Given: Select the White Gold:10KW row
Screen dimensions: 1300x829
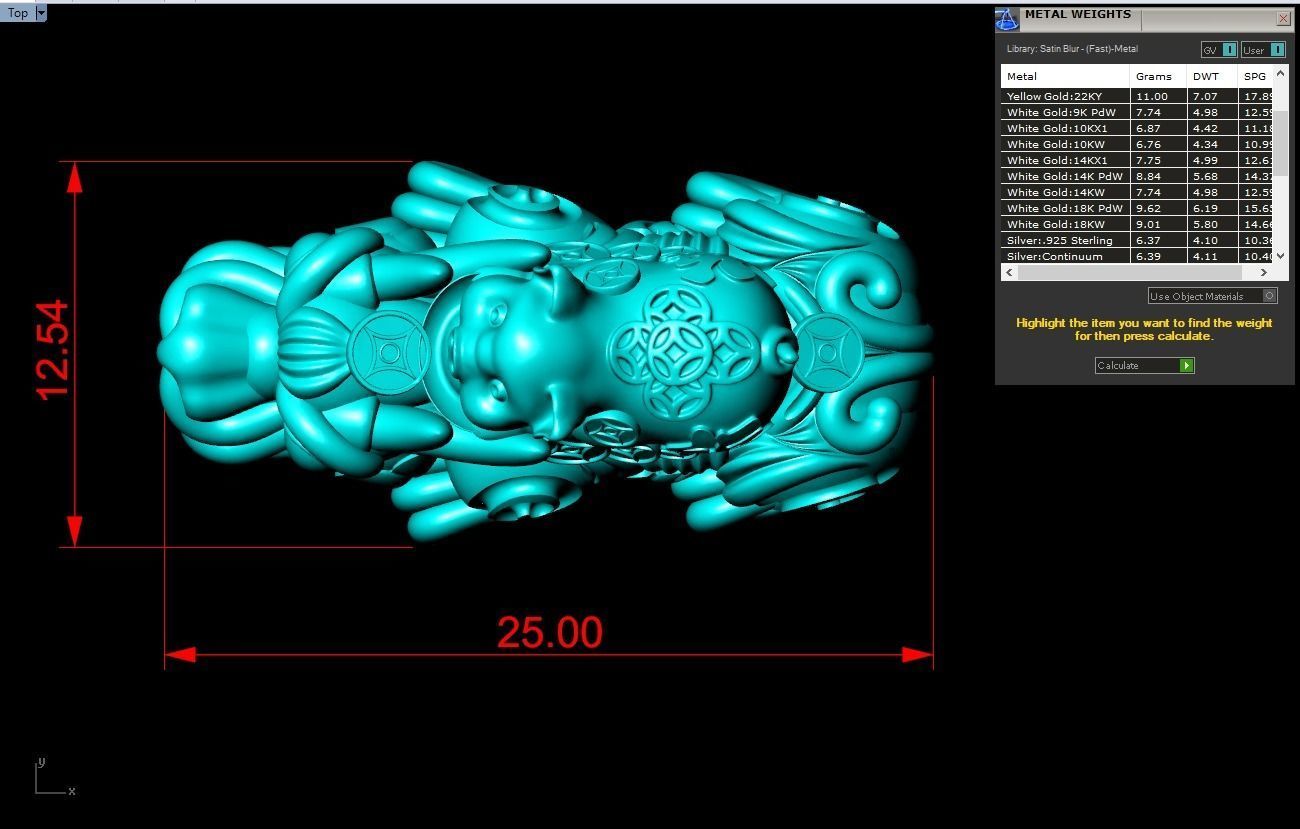Looking at the screenshot, I should [x=1137, y=144].
